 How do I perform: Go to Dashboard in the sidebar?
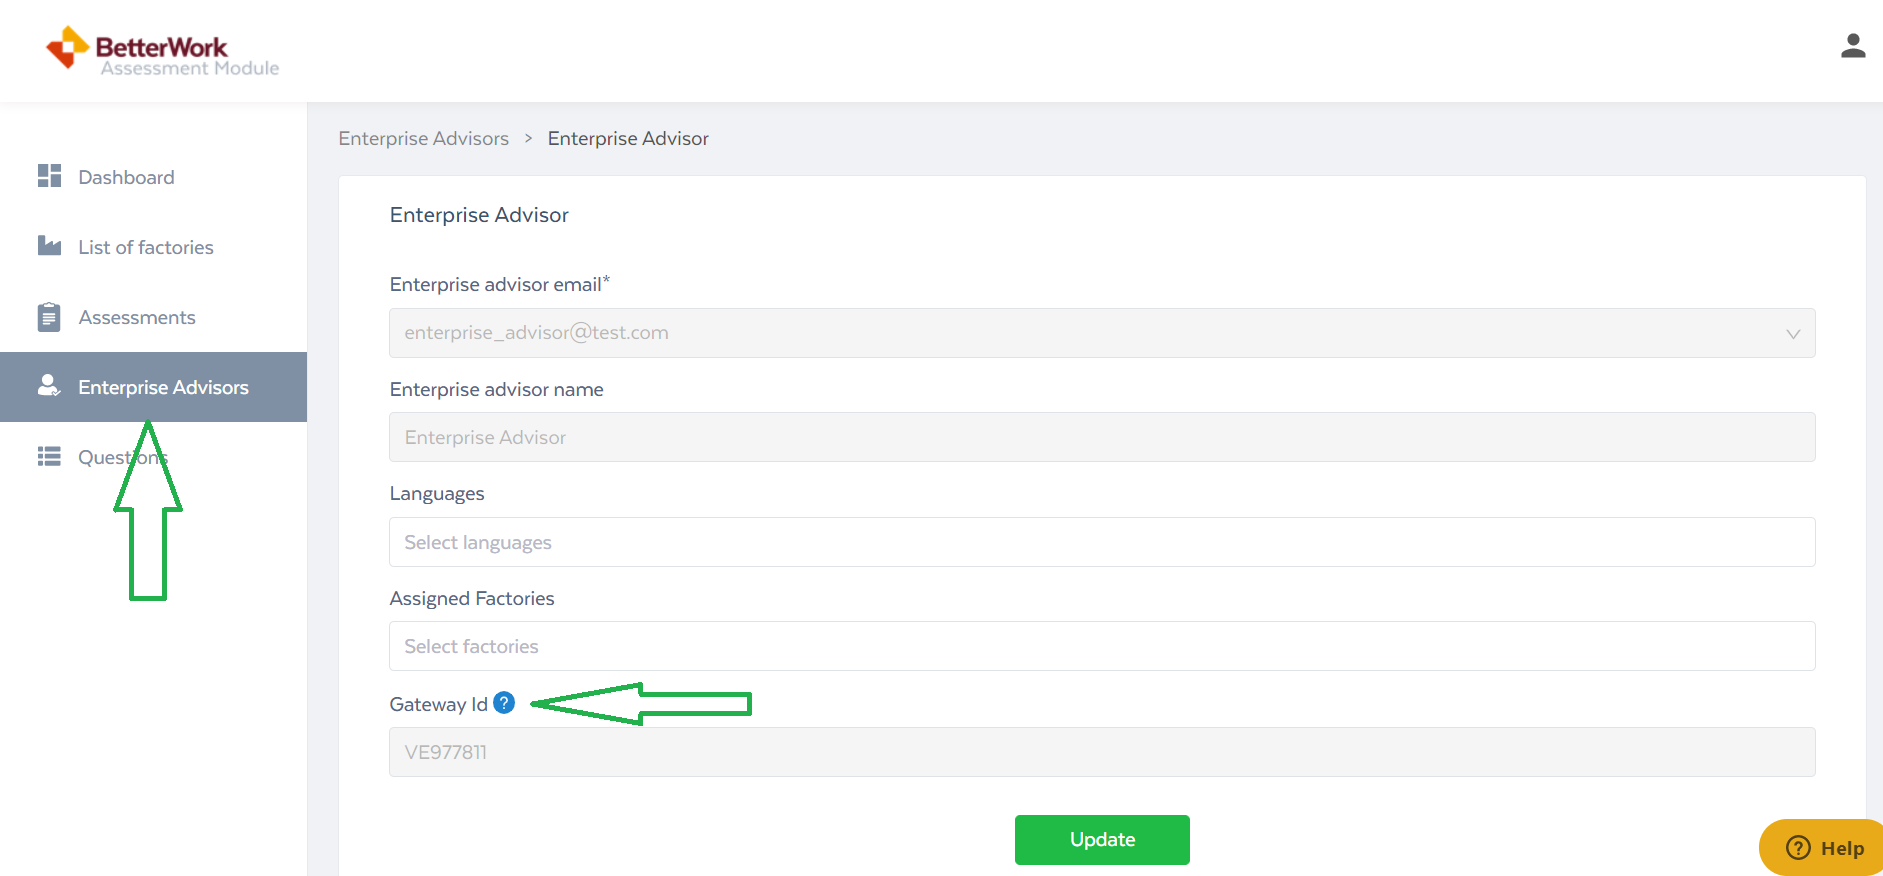pos(126,177)
